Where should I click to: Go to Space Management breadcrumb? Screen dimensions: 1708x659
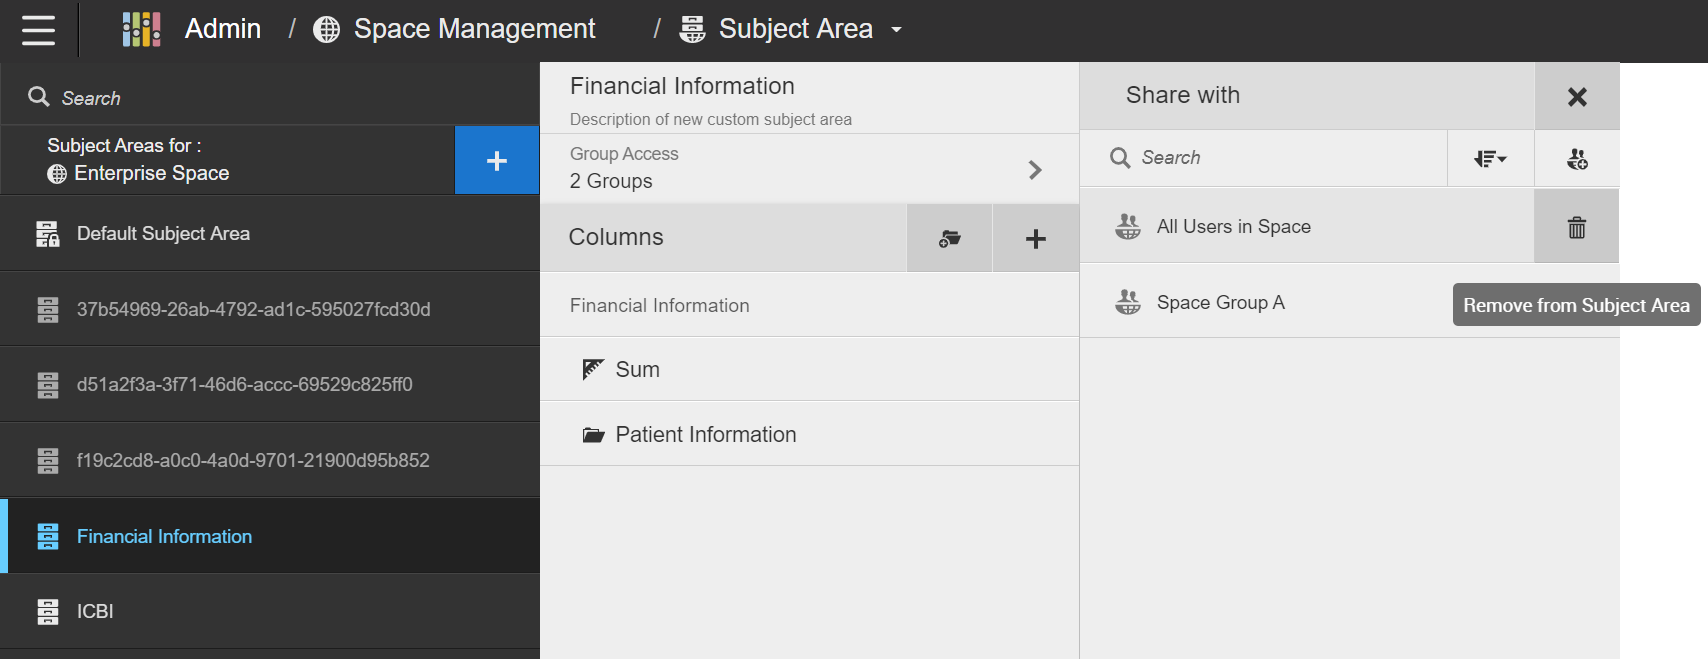(474, 30)
